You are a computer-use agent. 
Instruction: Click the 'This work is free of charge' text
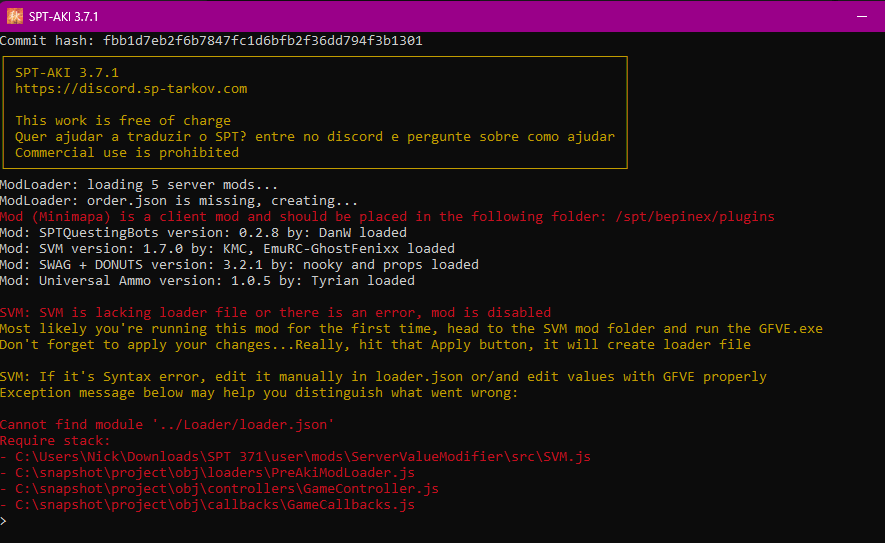[123, 121]
